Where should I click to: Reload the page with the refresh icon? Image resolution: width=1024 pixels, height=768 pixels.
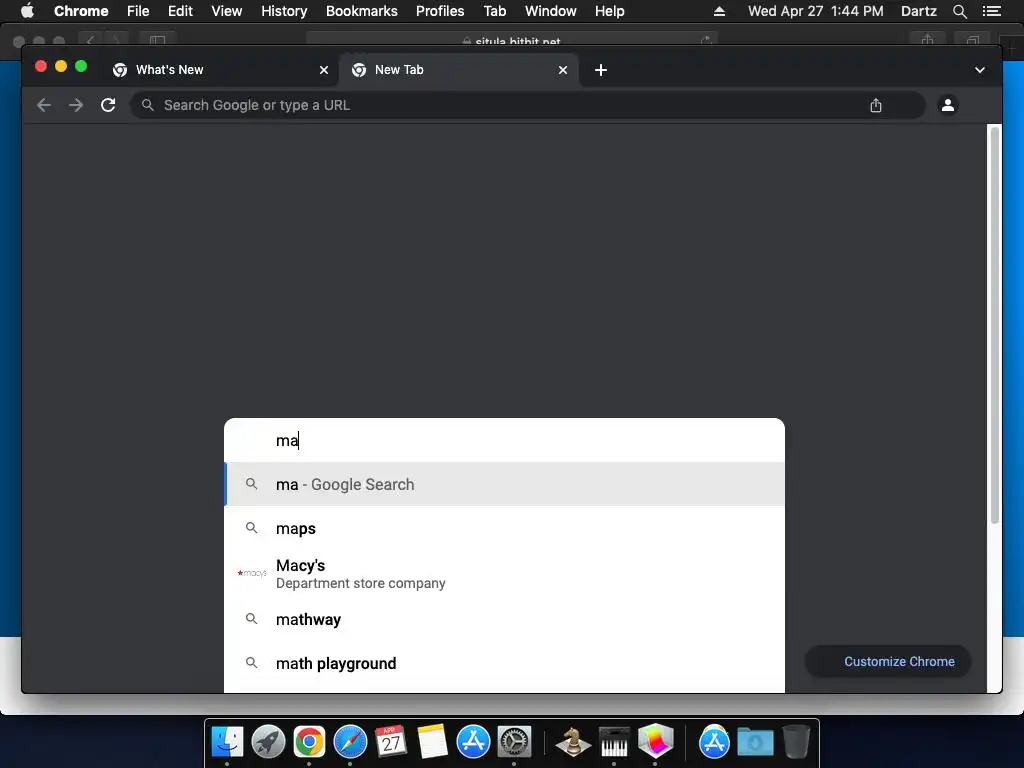click(108, 105)
